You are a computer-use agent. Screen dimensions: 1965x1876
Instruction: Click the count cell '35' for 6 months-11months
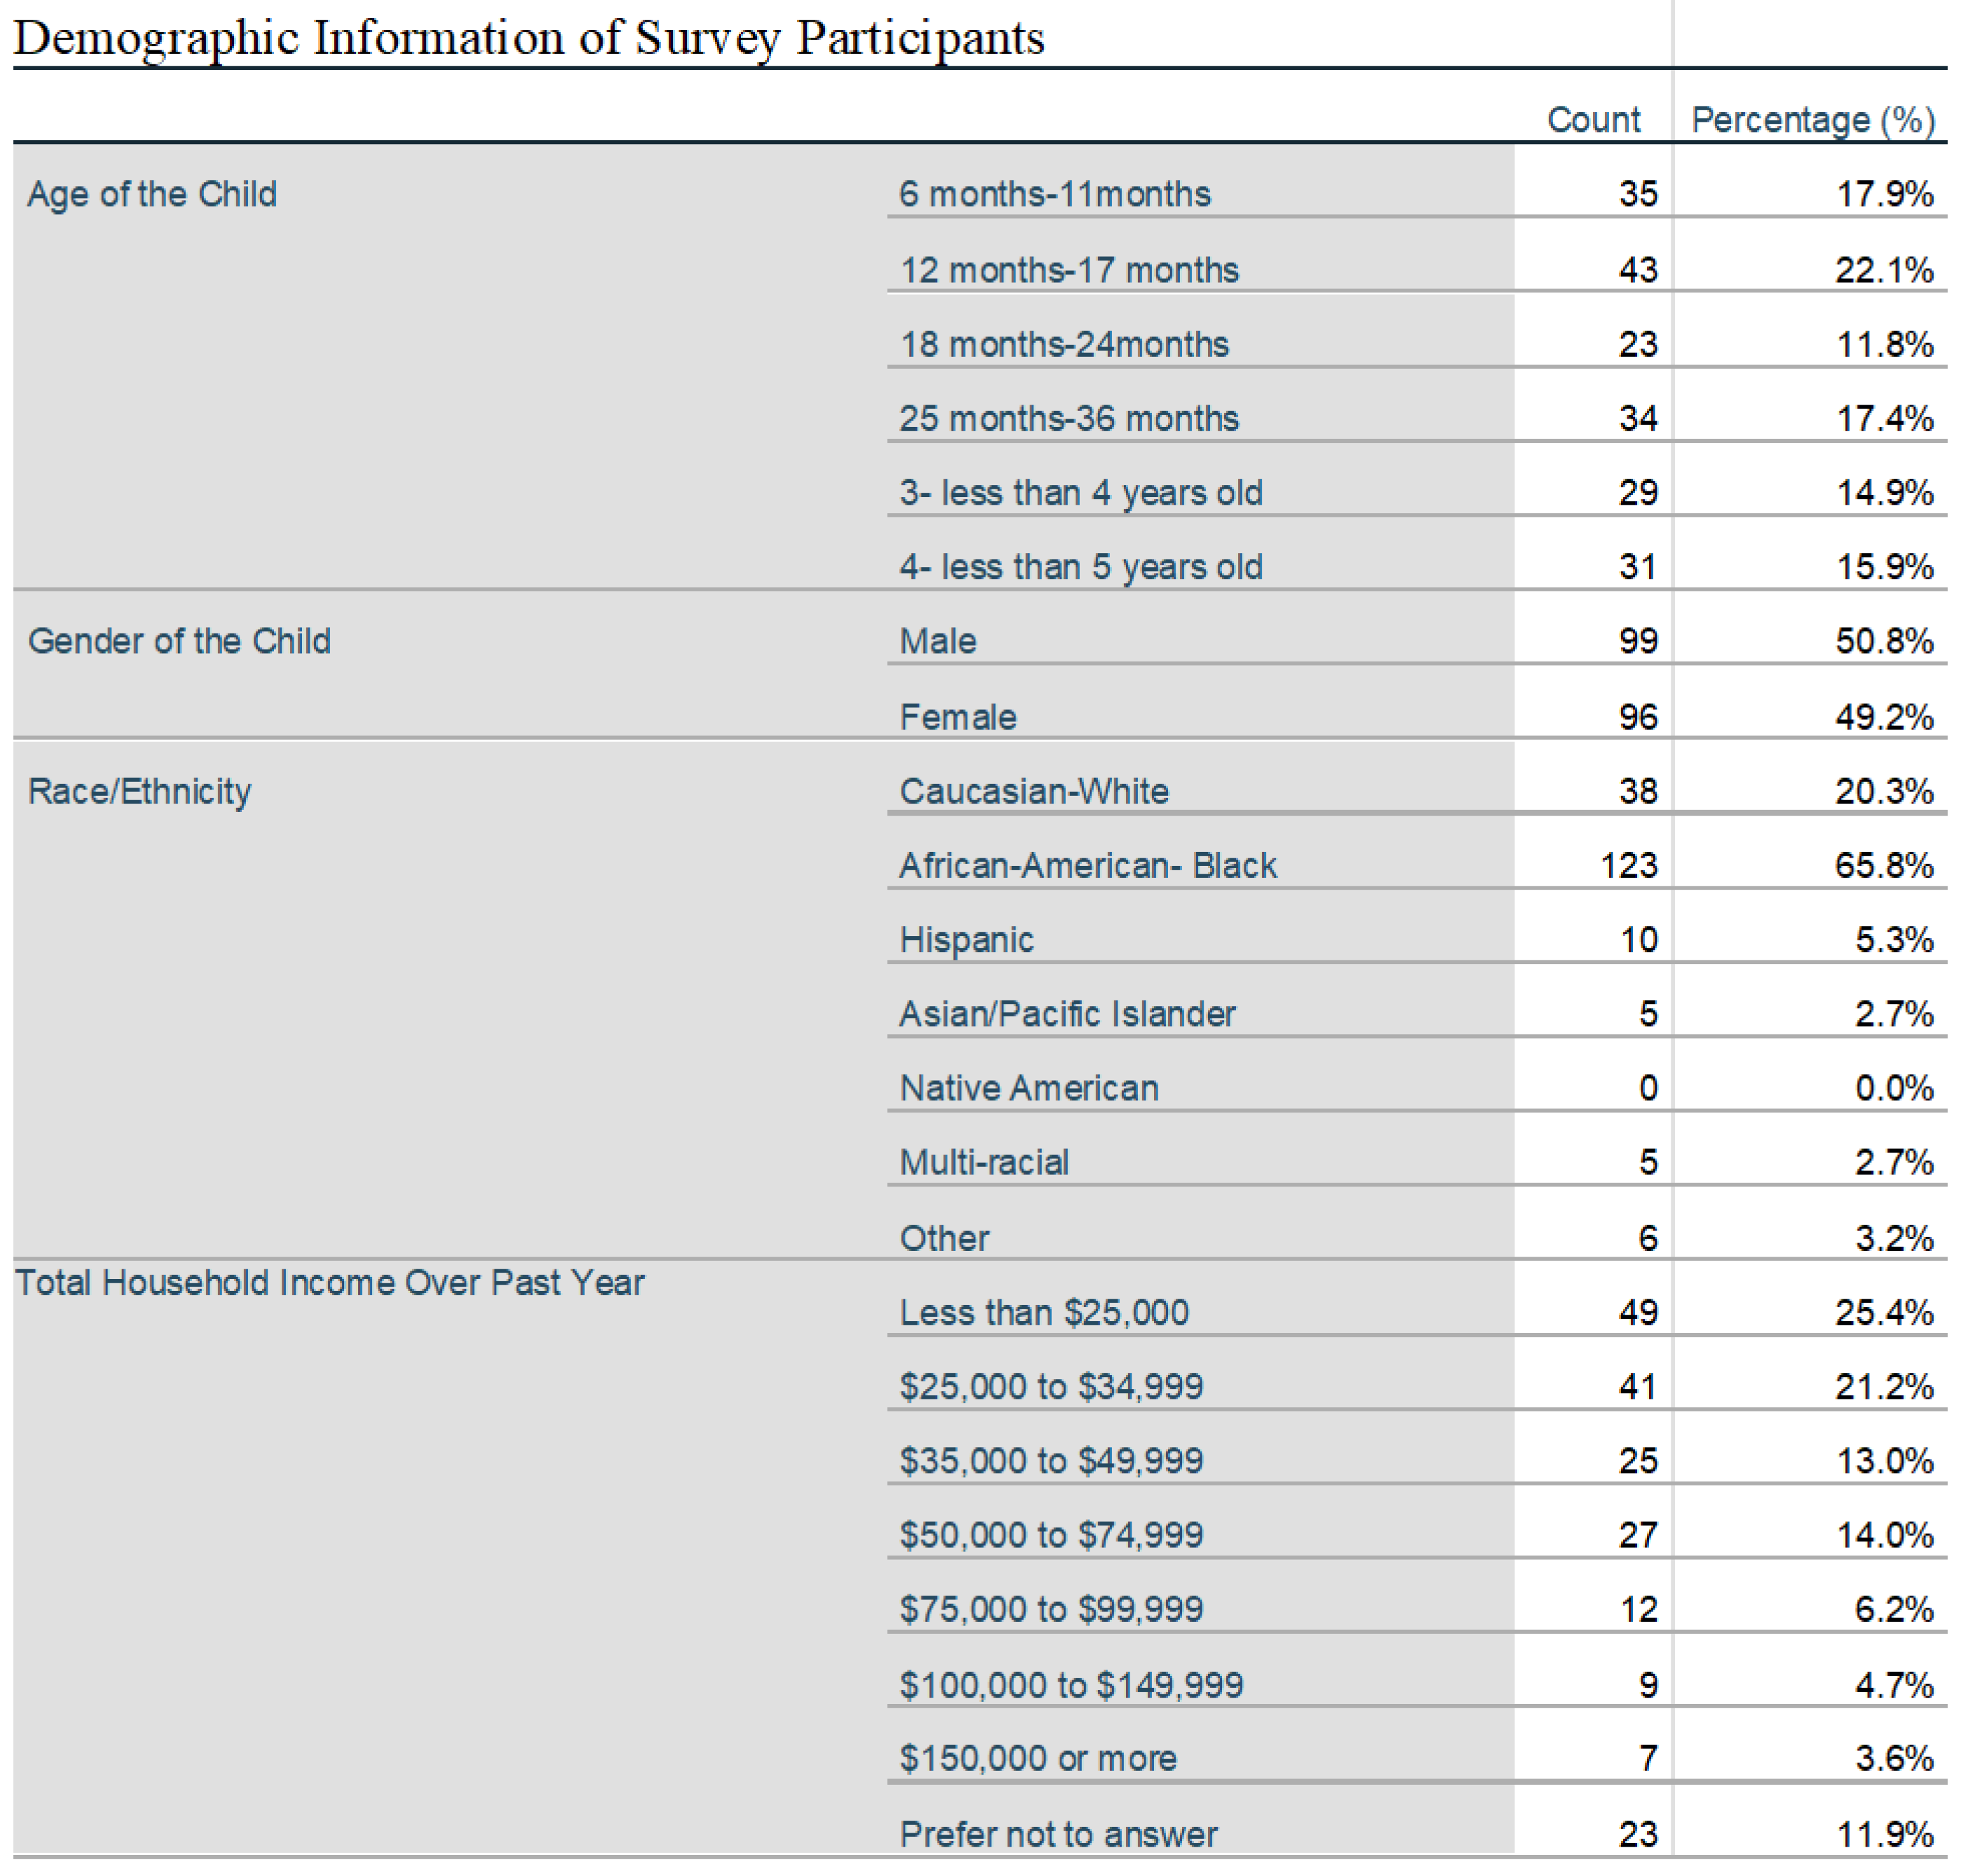click(x=1637, y=193)
